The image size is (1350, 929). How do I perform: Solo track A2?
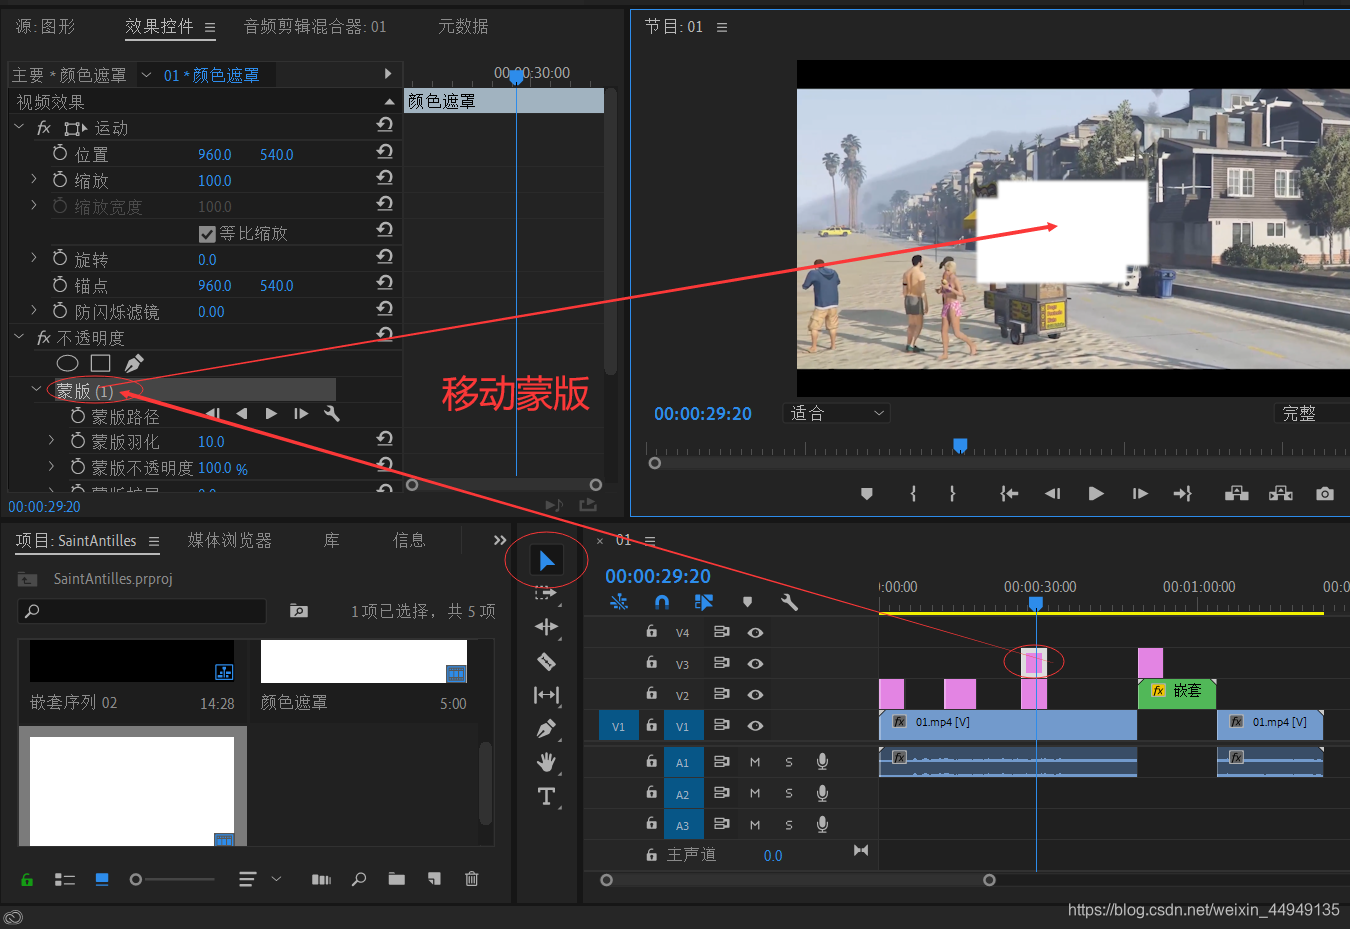click(x=789, y=793)
